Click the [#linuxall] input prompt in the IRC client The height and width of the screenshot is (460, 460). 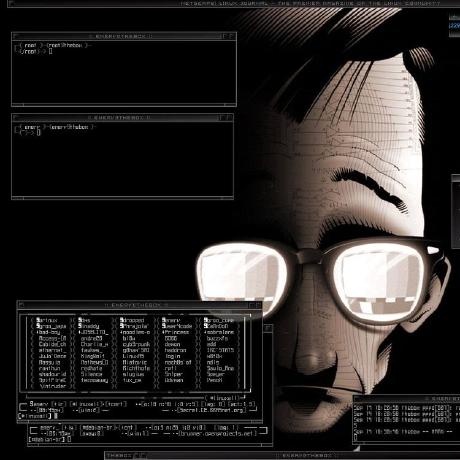(35, 416)
